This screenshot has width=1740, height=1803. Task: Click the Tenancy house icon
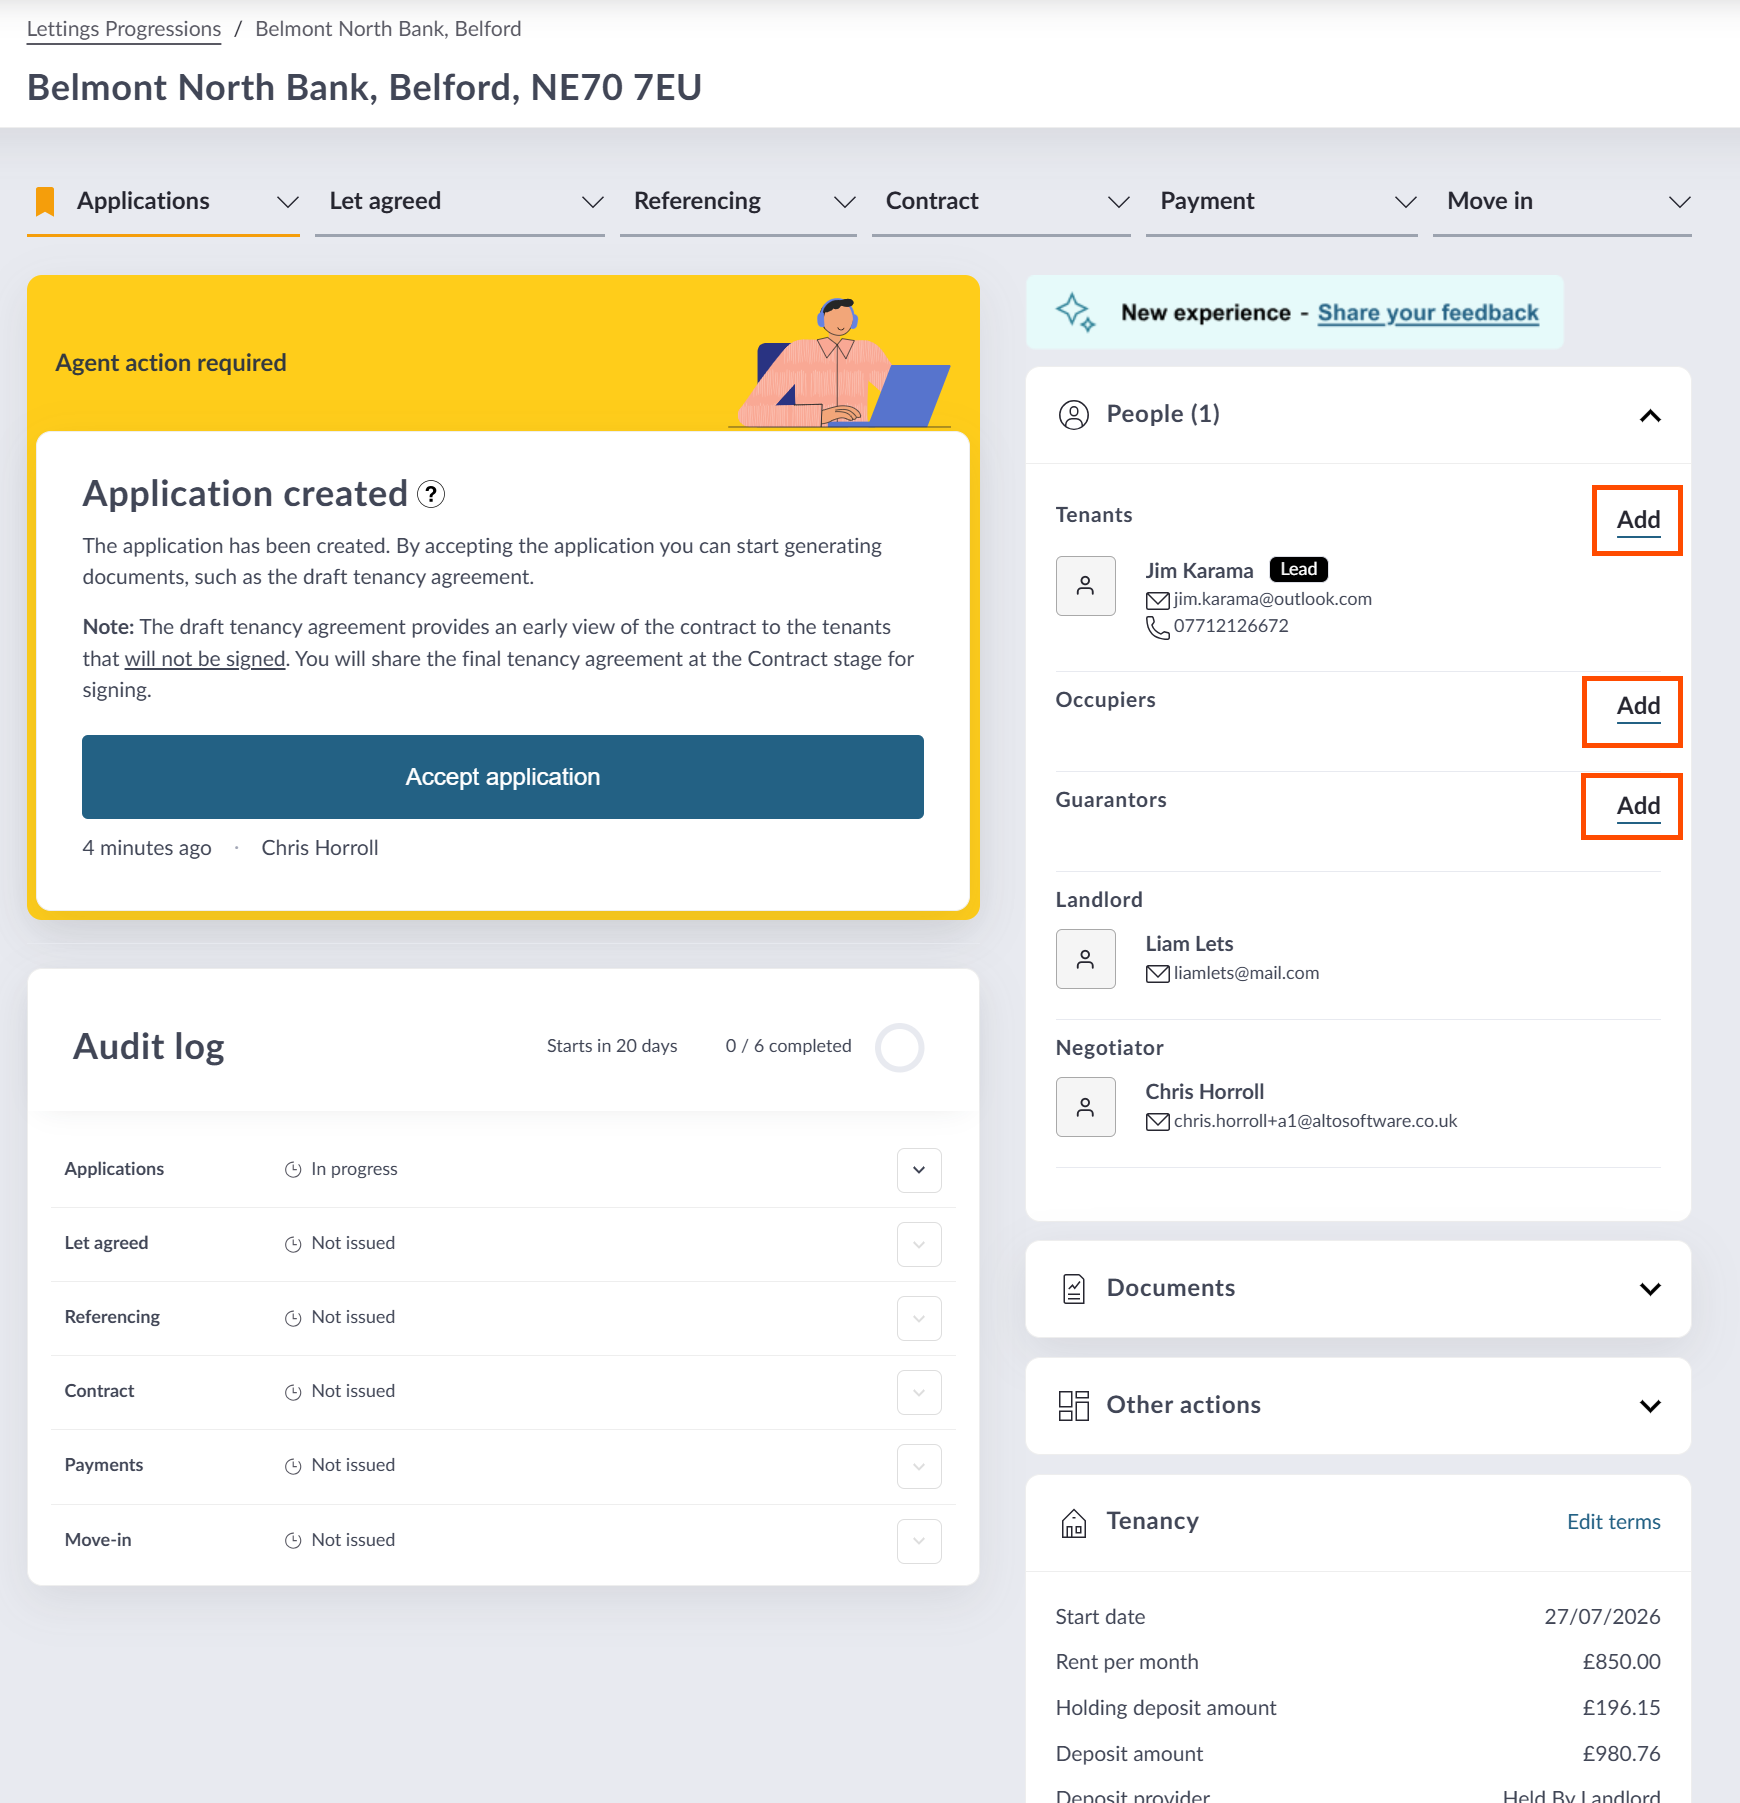click(x=1073, y=1522)
